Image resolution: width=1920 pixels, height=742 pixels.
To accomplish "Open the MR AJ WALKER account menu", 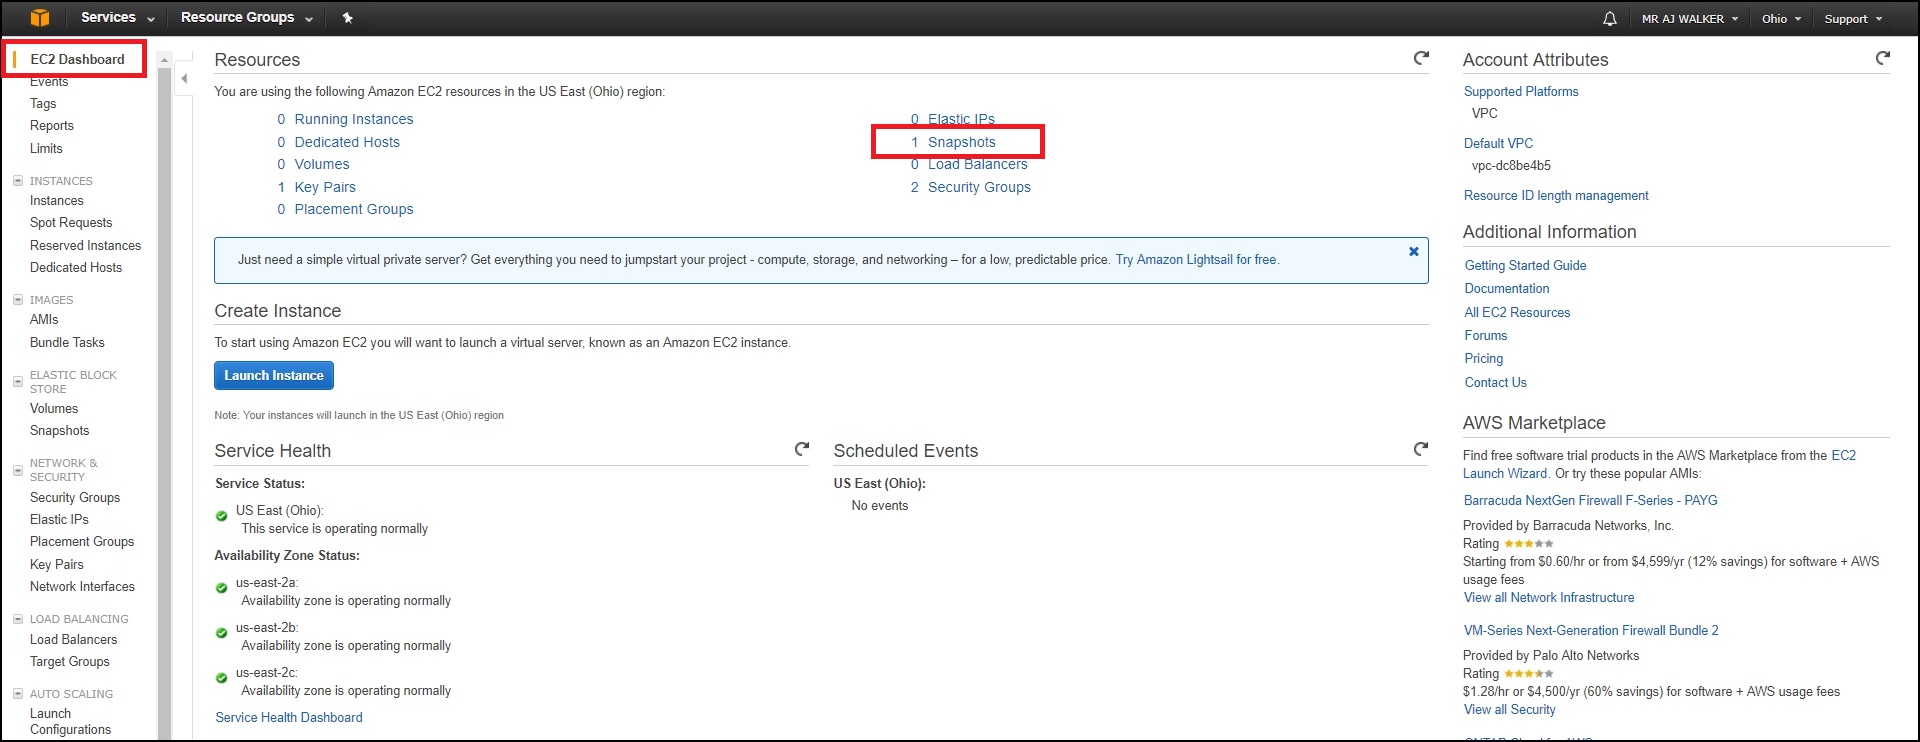I will tap(1690, 19).
